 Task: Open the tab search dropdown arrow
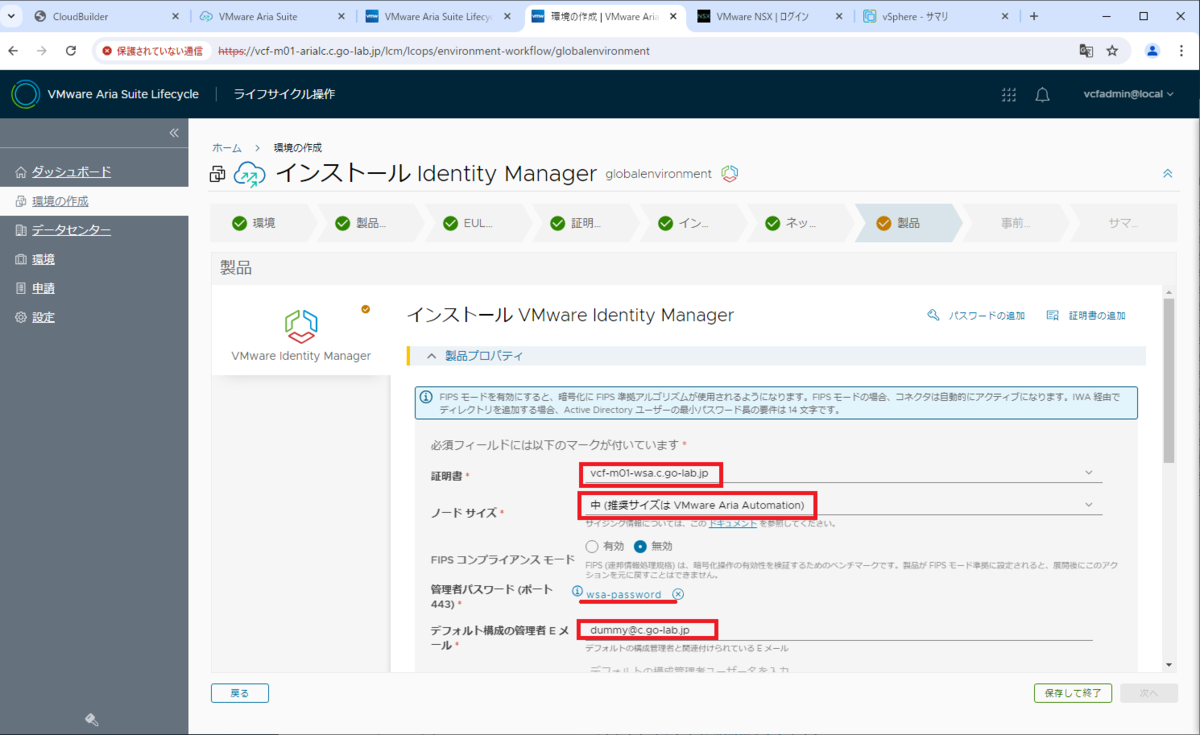[x=11, y=16]
